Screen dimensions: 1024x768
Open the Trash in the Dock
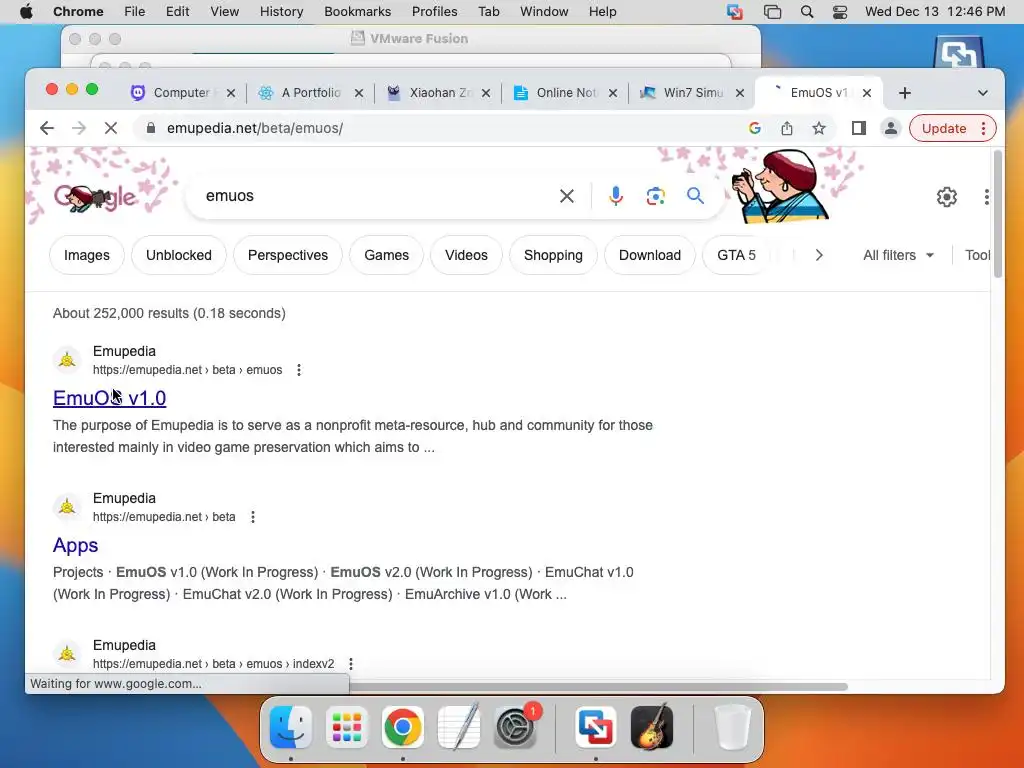[732, 727]
